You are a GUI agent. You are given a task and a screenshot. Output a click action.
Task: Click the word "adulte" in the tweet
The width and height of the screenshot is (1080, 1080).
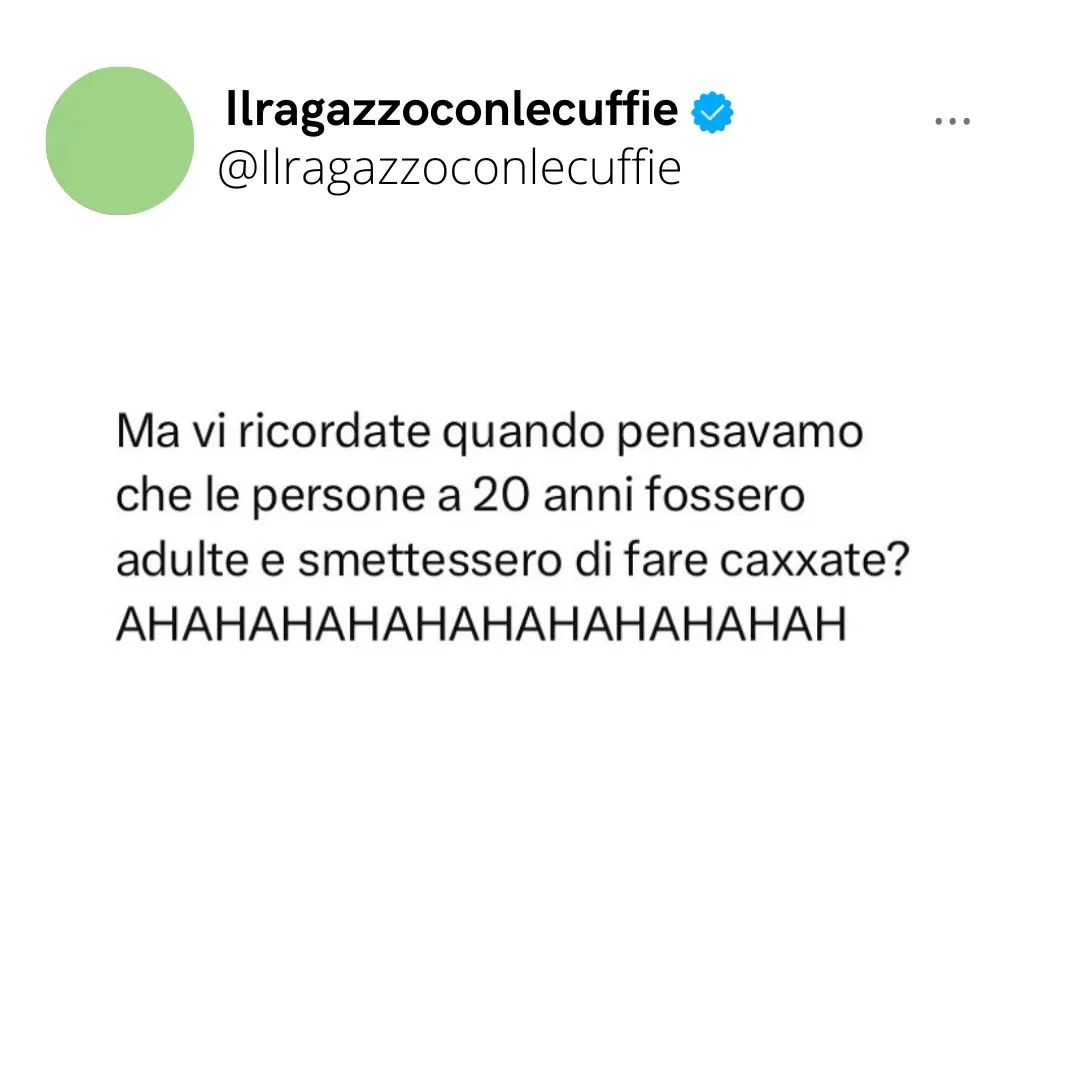tap(182, 559)
